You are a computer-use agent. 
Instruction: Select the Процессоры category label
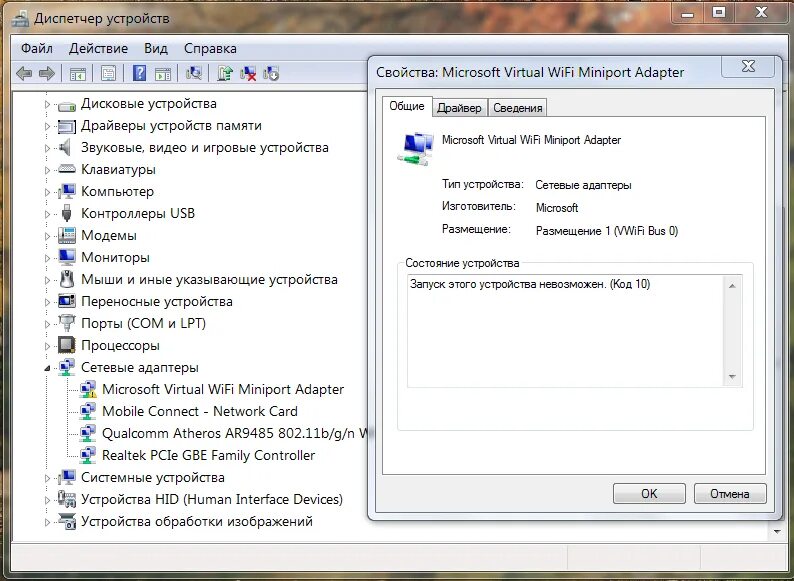pyautogui.click(x=121, y=345)
